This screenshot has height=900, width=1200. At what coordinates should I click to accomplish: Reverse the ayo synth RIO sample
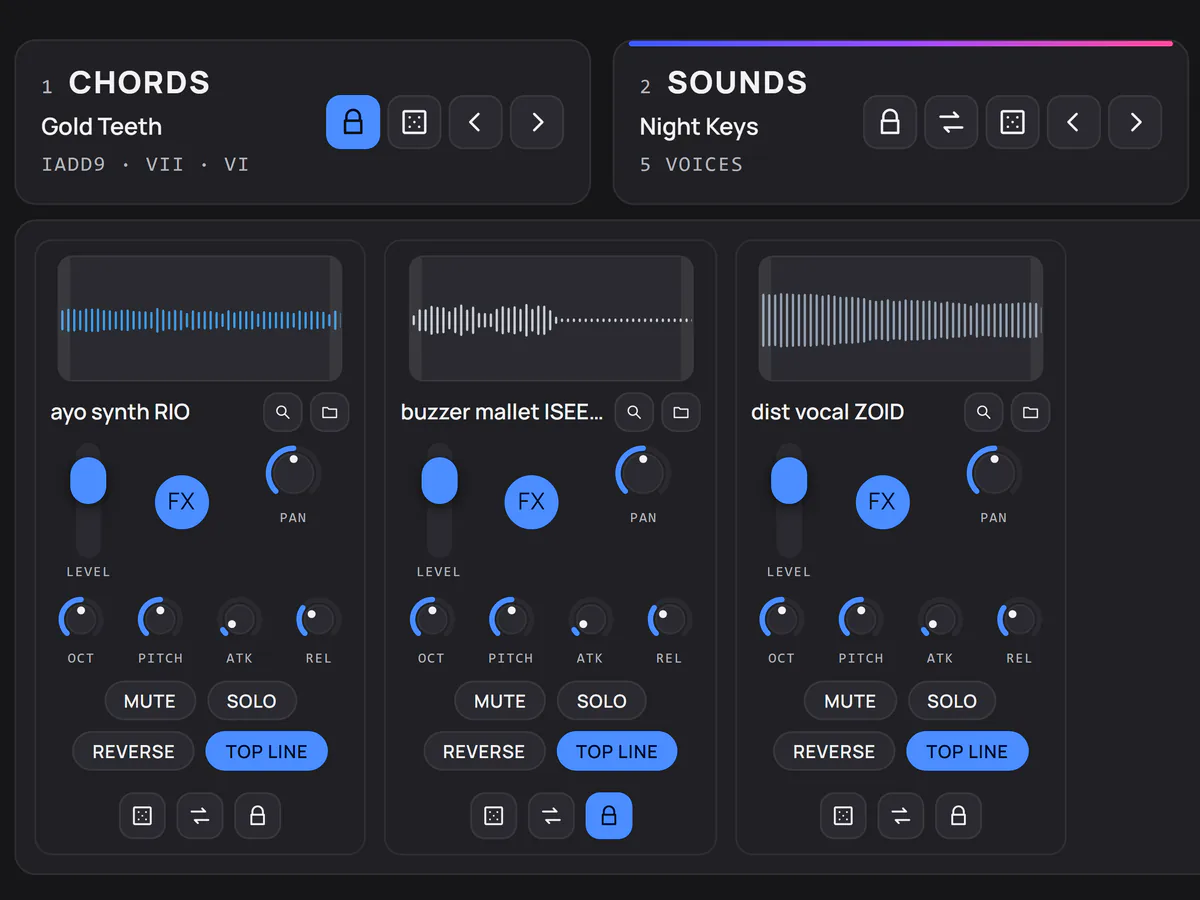point(134,752)
